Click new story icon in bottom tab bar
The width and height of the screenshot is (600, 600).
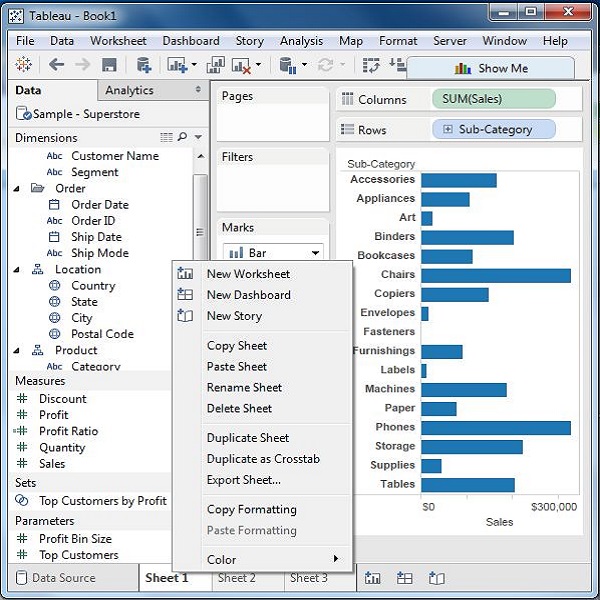click(436, 578)
